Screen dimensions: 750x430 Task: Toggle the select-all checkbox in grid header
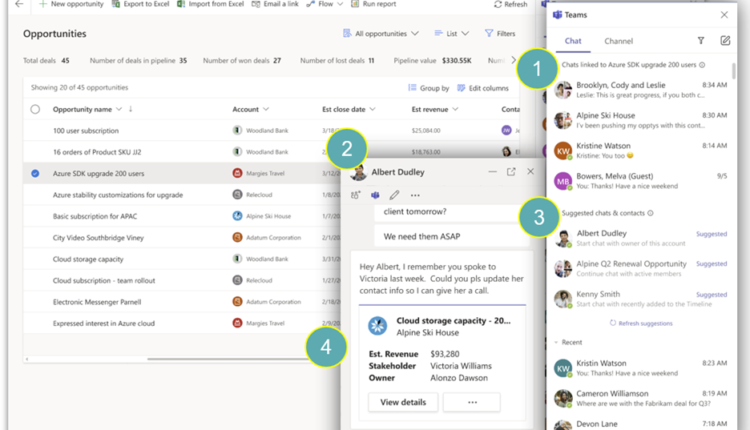36,109
